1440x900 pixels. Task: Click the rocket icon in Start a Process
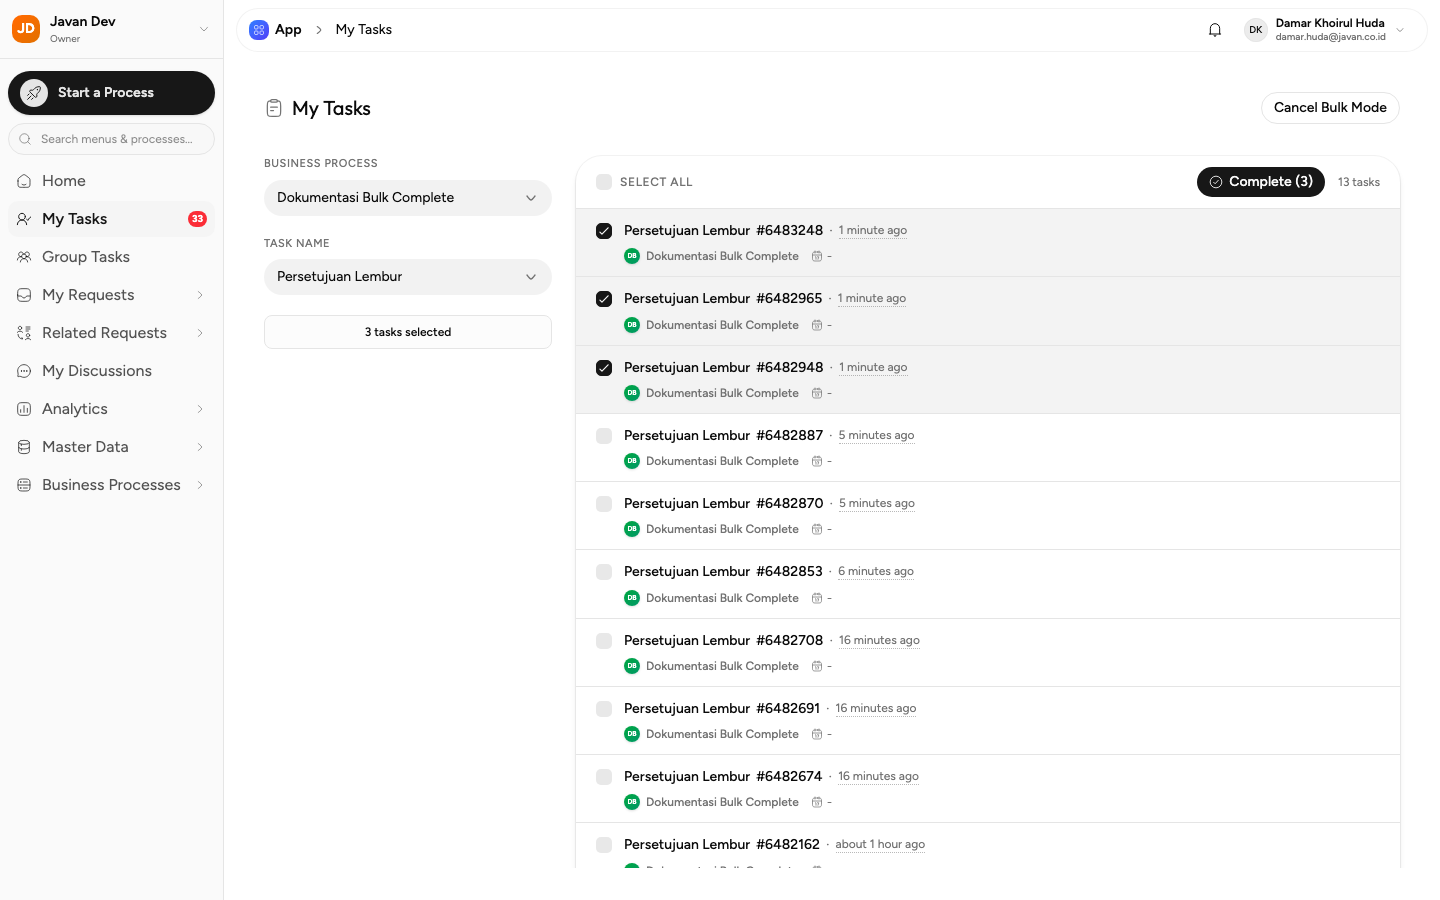click(34, 93)
